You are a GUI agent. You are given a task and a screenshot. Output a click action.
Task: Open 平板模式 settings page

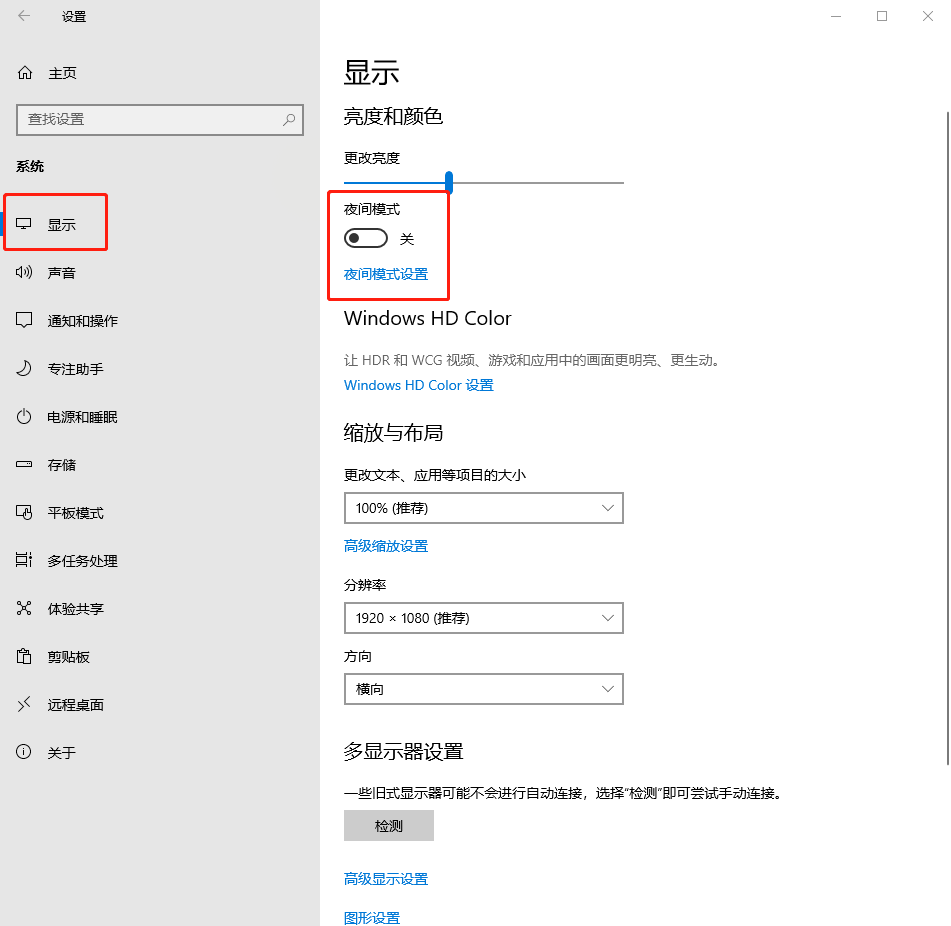(76, 513)
